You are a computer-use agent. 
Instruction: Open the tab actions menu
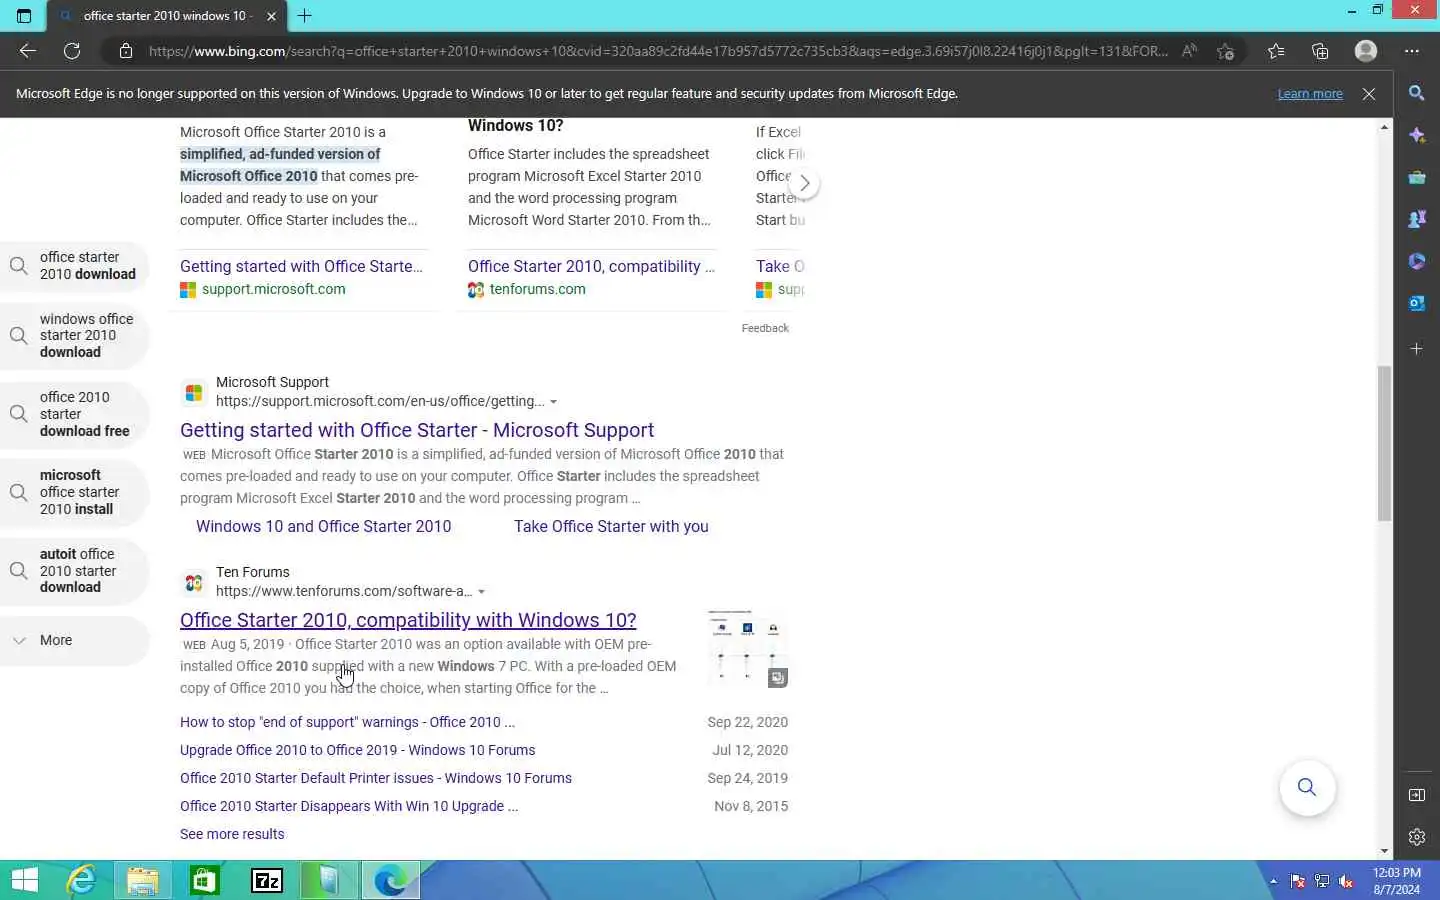coord(24,16)
